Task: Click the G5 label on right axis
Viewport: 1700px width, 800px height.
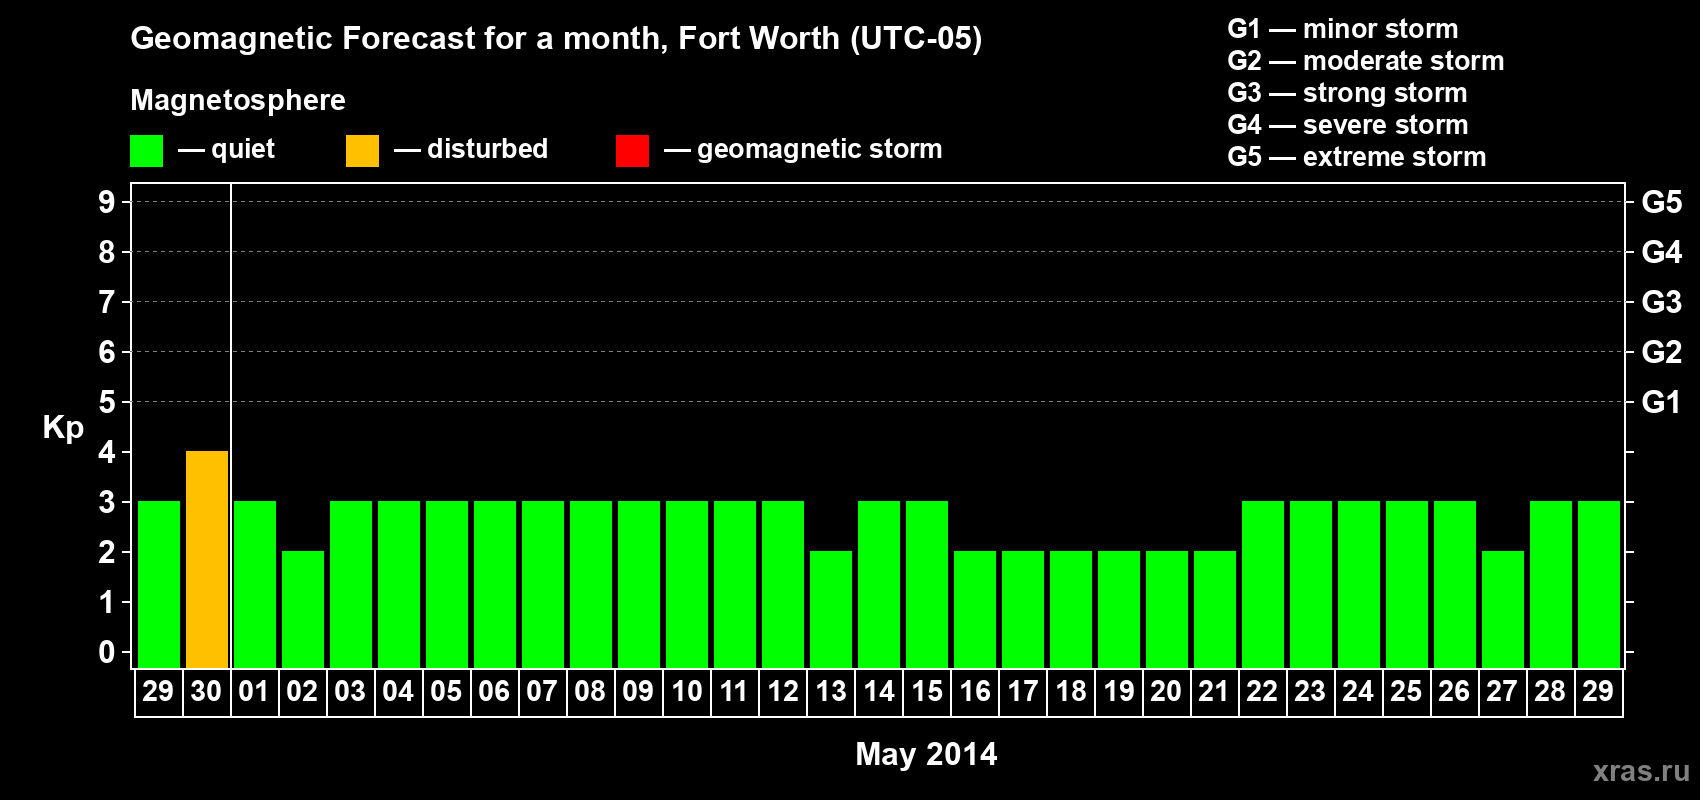Action: pos(1662,202)
